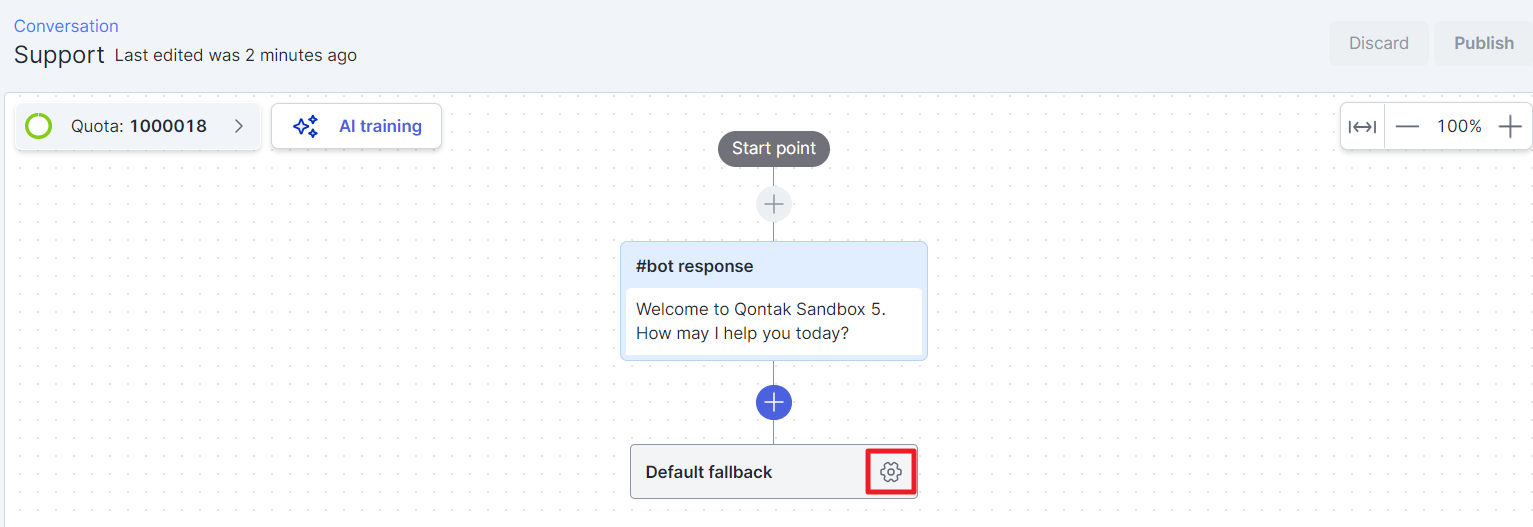Click the 100% zoom level
Viewport: 1533px width, 527px height.
[x=1459, y=127]
